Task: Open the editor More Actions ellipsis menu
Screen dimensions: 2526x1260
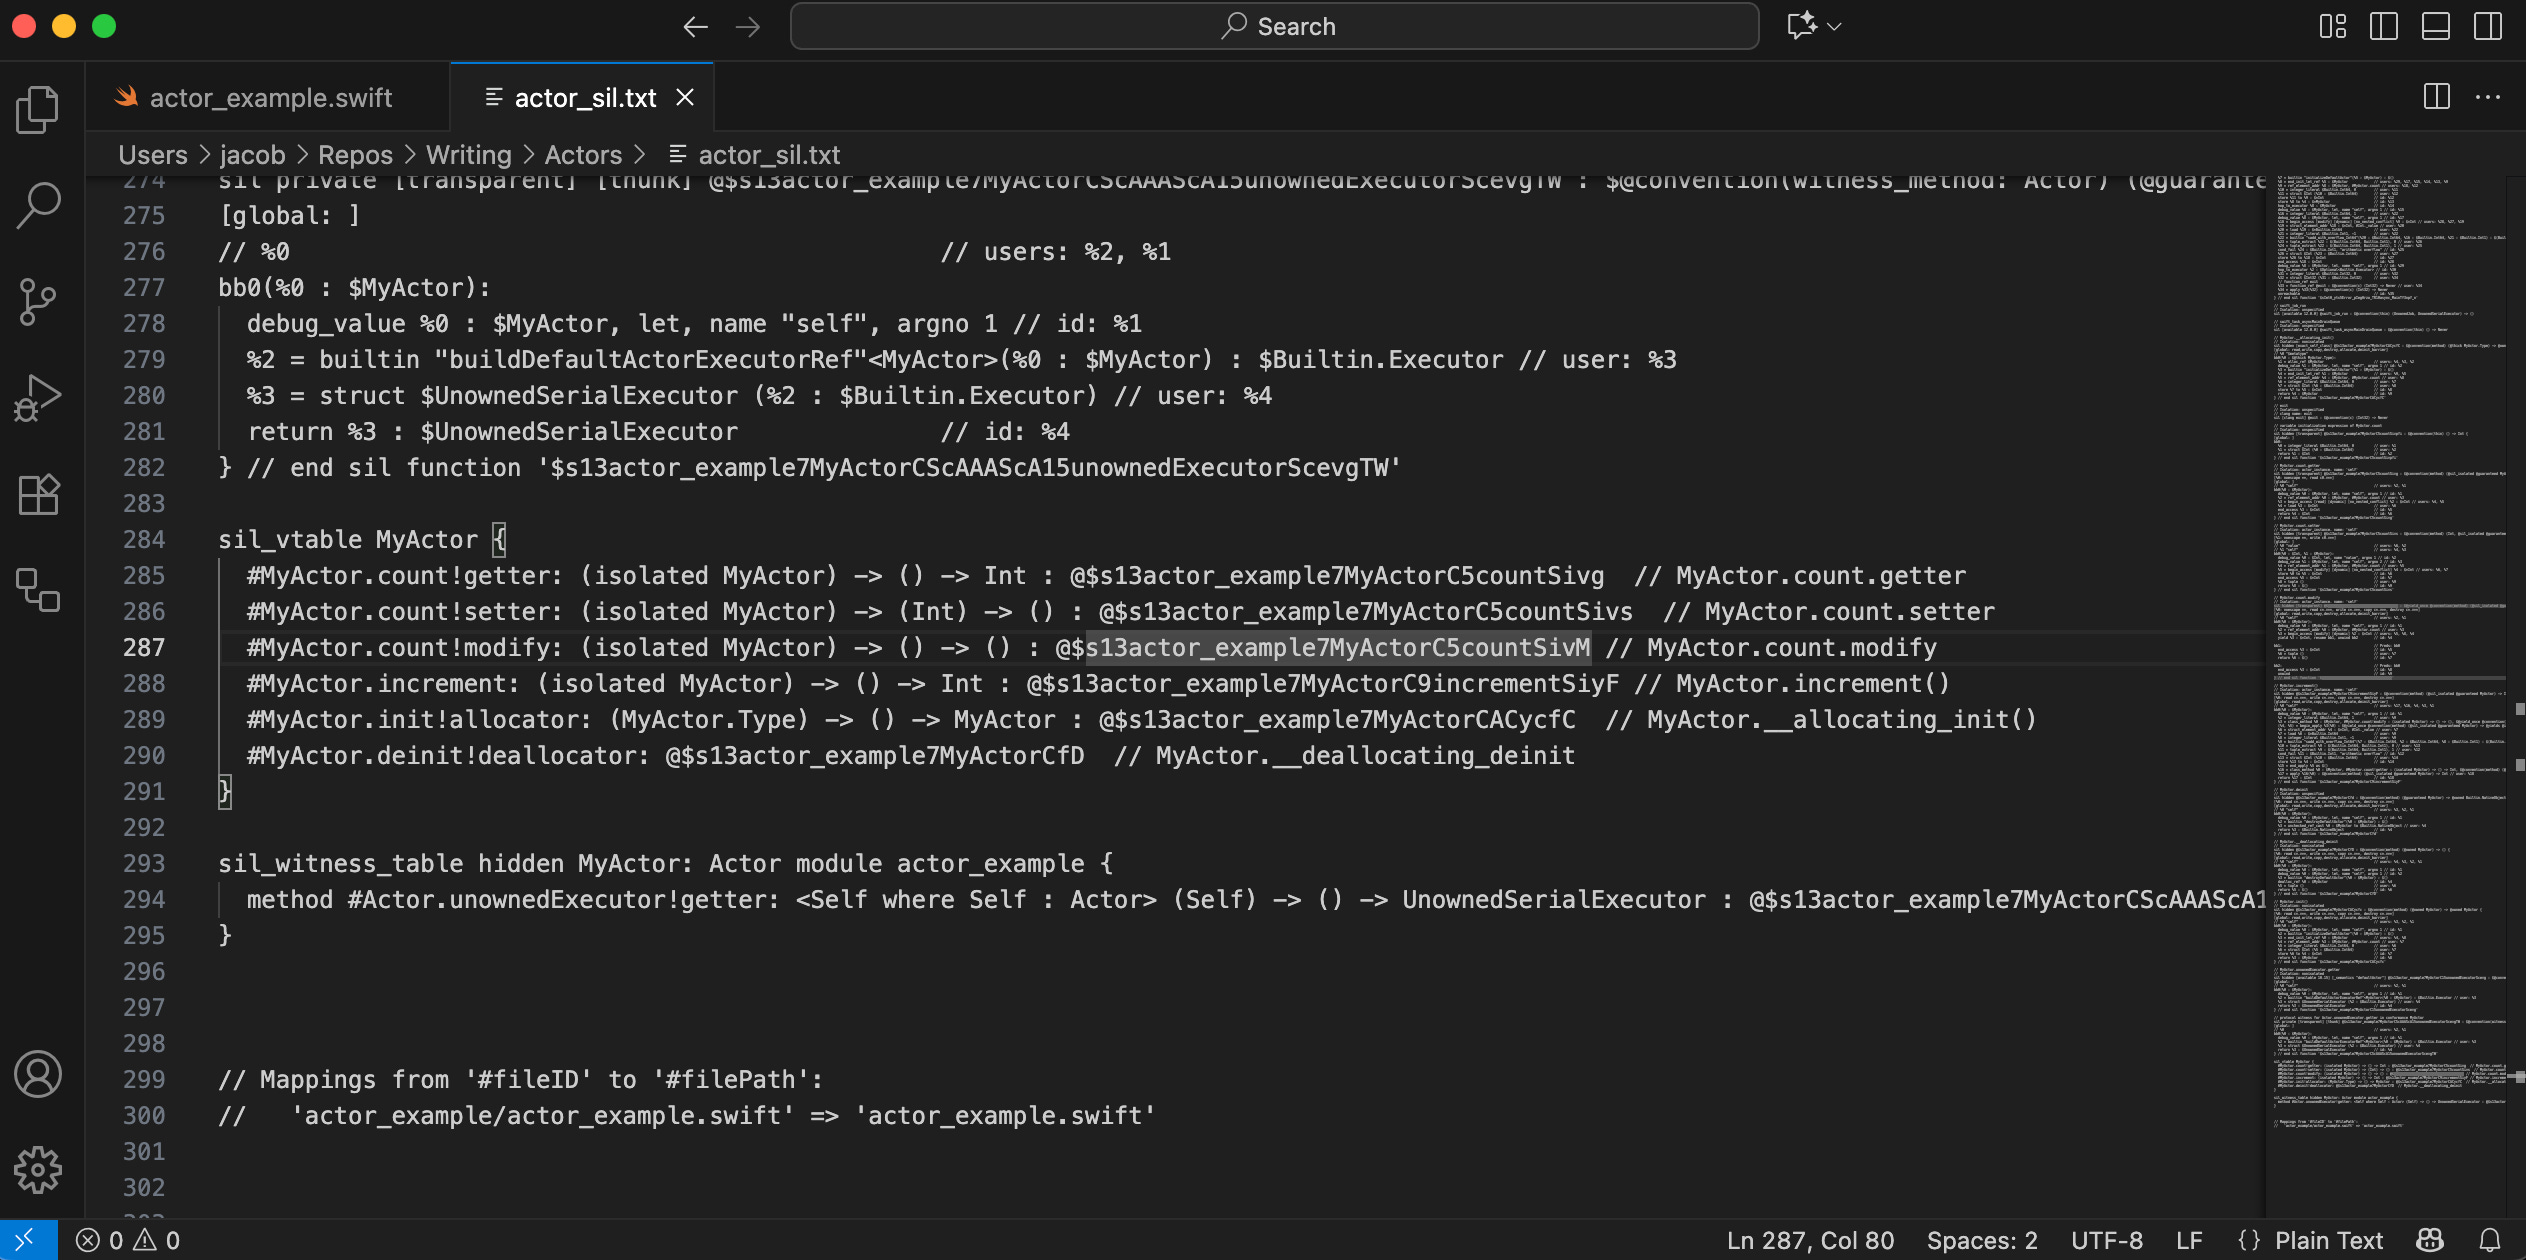Action: point(2488,97)
